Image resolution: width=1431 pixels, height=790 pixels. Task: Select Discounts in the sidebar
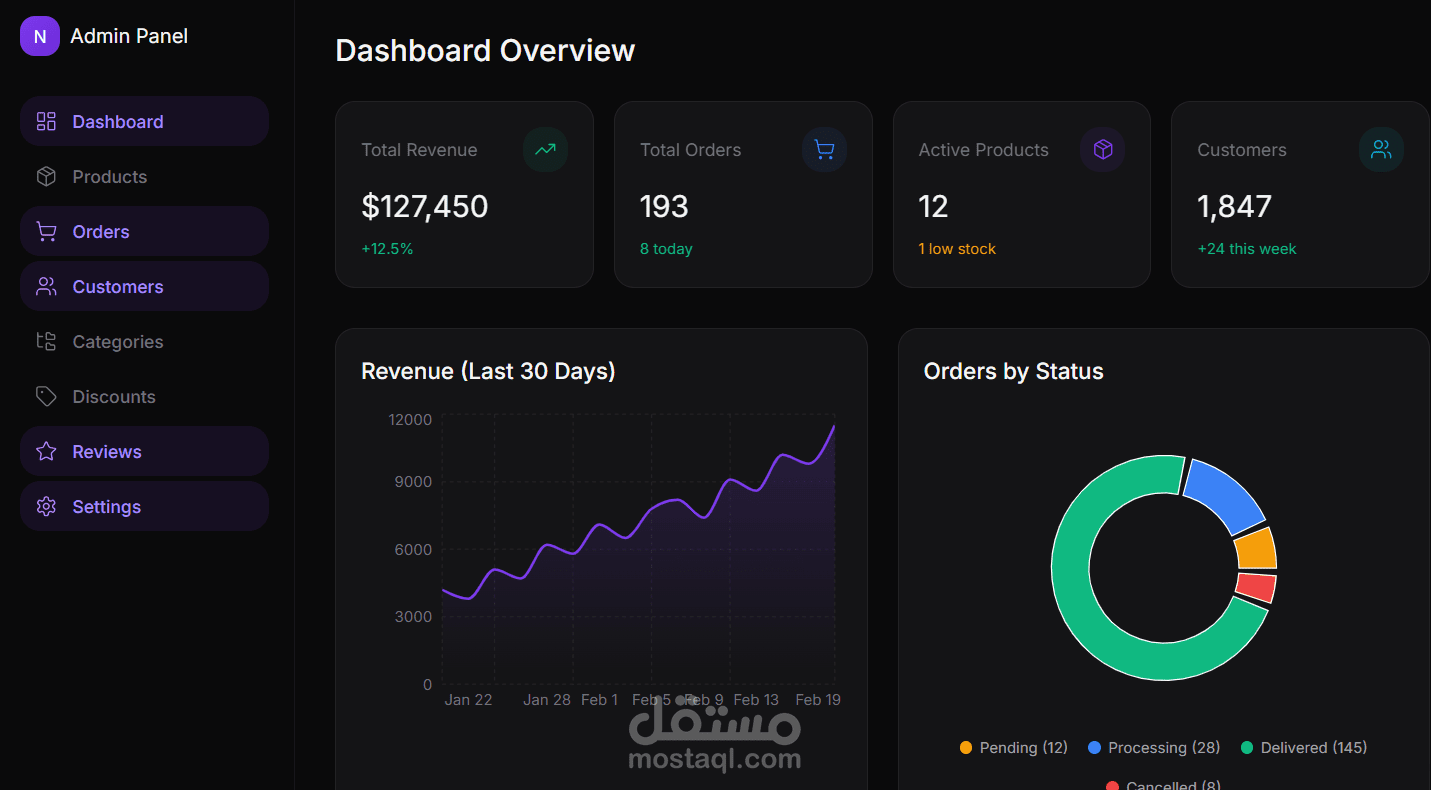coord(144,396)
